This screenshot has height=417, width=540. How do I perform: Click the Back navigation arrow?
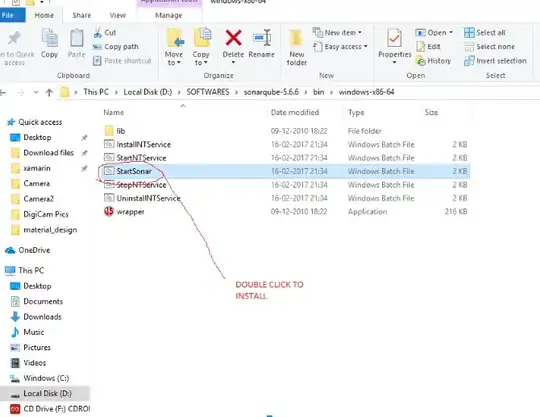[3, 92]
